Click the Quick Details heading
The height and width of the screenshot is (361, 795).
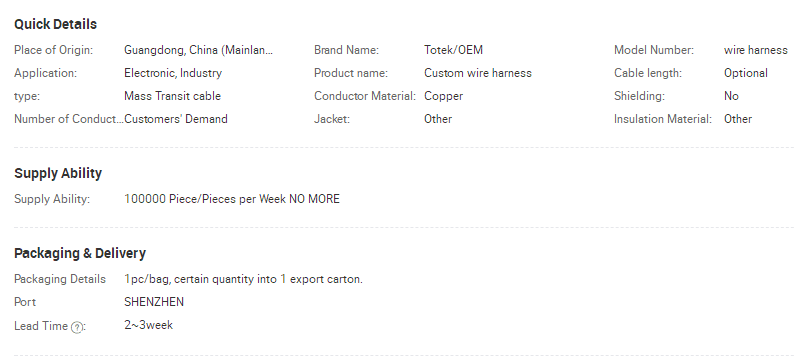click(55, 24)
